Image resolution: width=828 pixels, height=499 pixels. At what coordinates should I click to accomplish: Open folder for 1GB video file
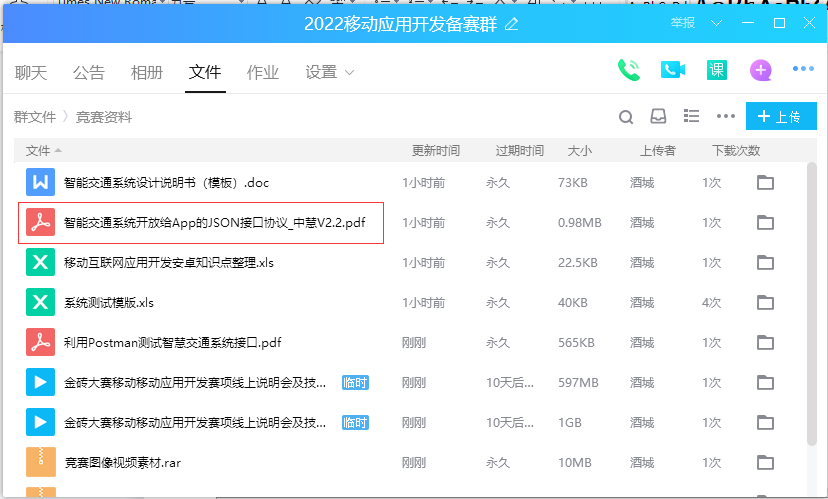(765, 422)
